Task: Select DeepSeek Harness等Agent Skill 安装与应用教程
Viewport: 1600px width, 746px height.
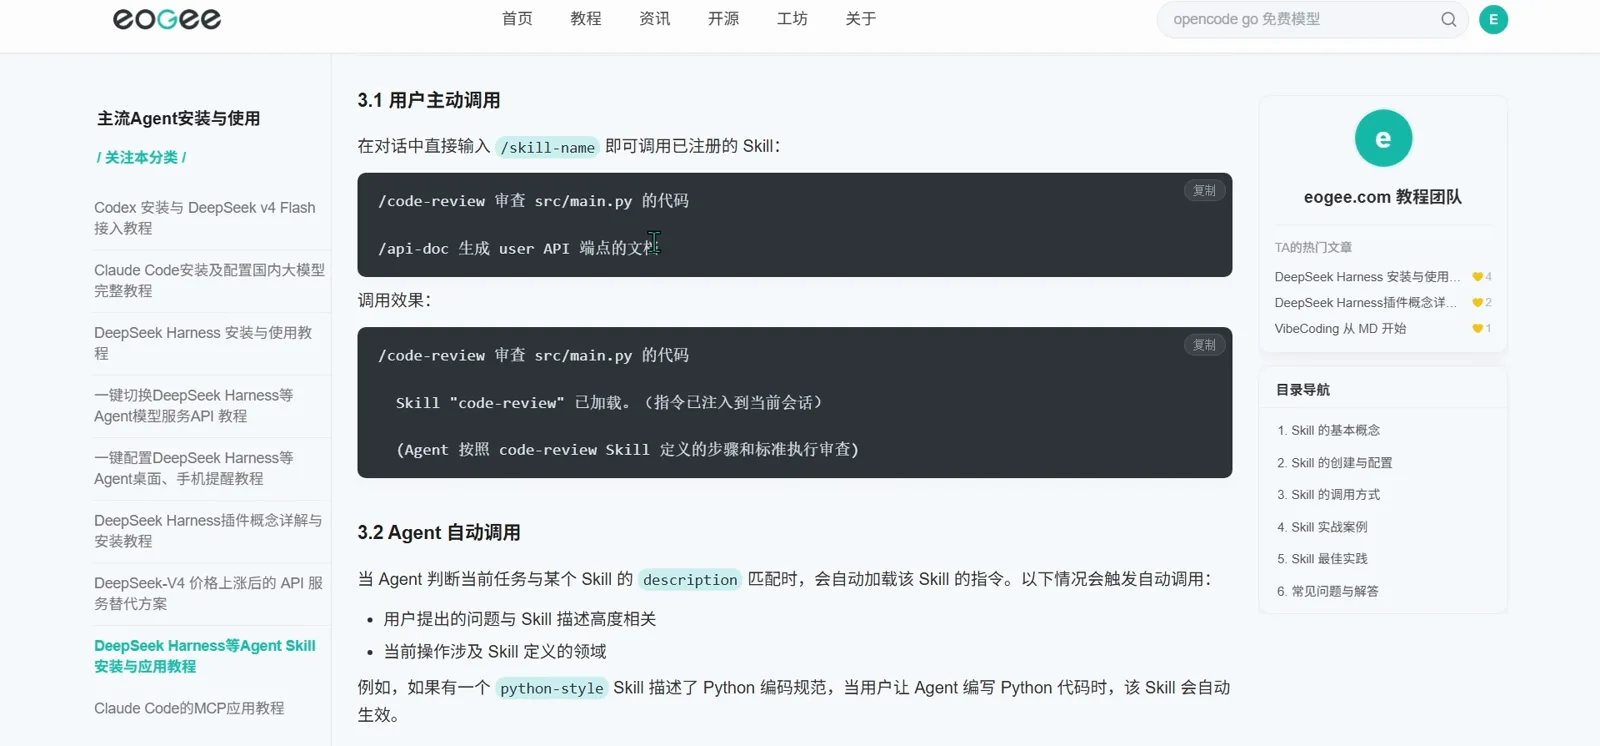Action: point(205,656)
